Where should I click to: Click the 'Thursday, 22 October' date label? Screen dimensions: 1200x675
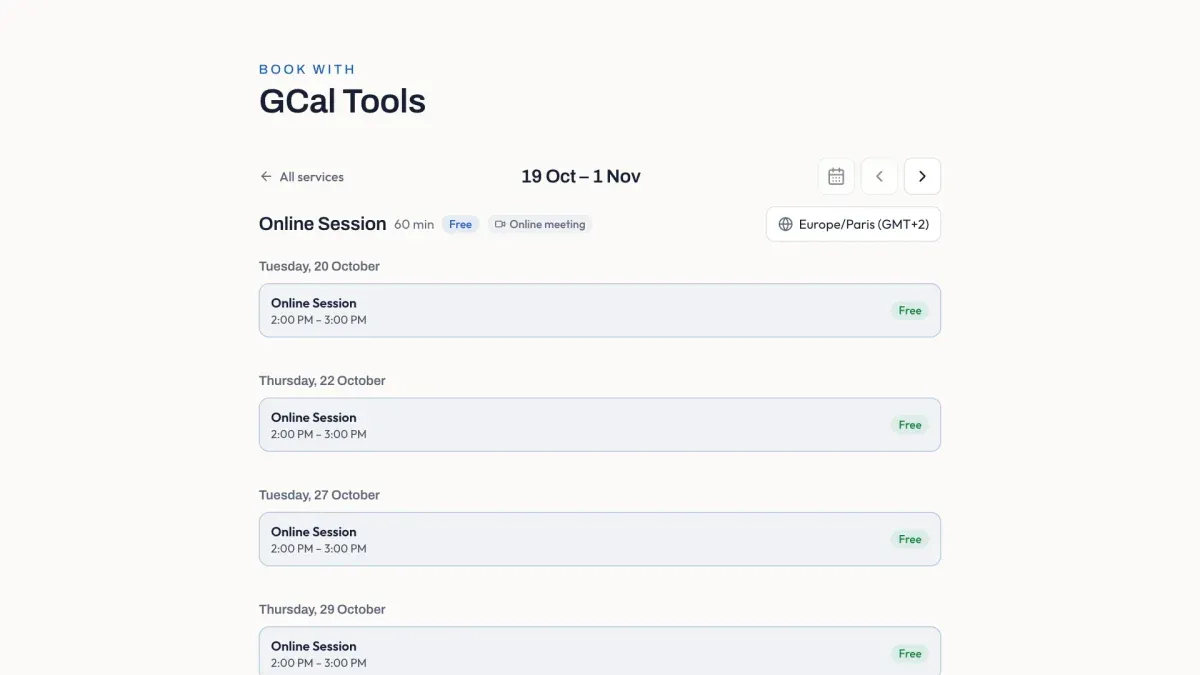point(322,381)
